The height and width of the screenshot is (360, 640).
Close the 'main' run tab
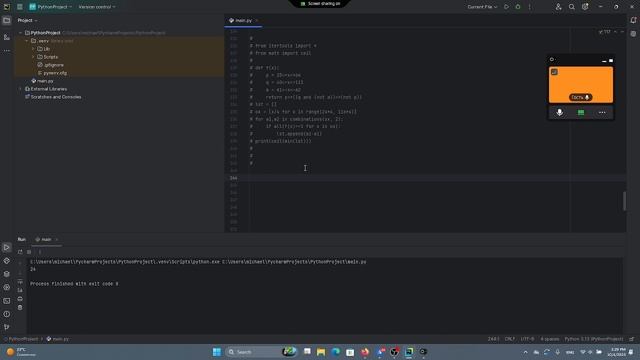click(57, 240)
